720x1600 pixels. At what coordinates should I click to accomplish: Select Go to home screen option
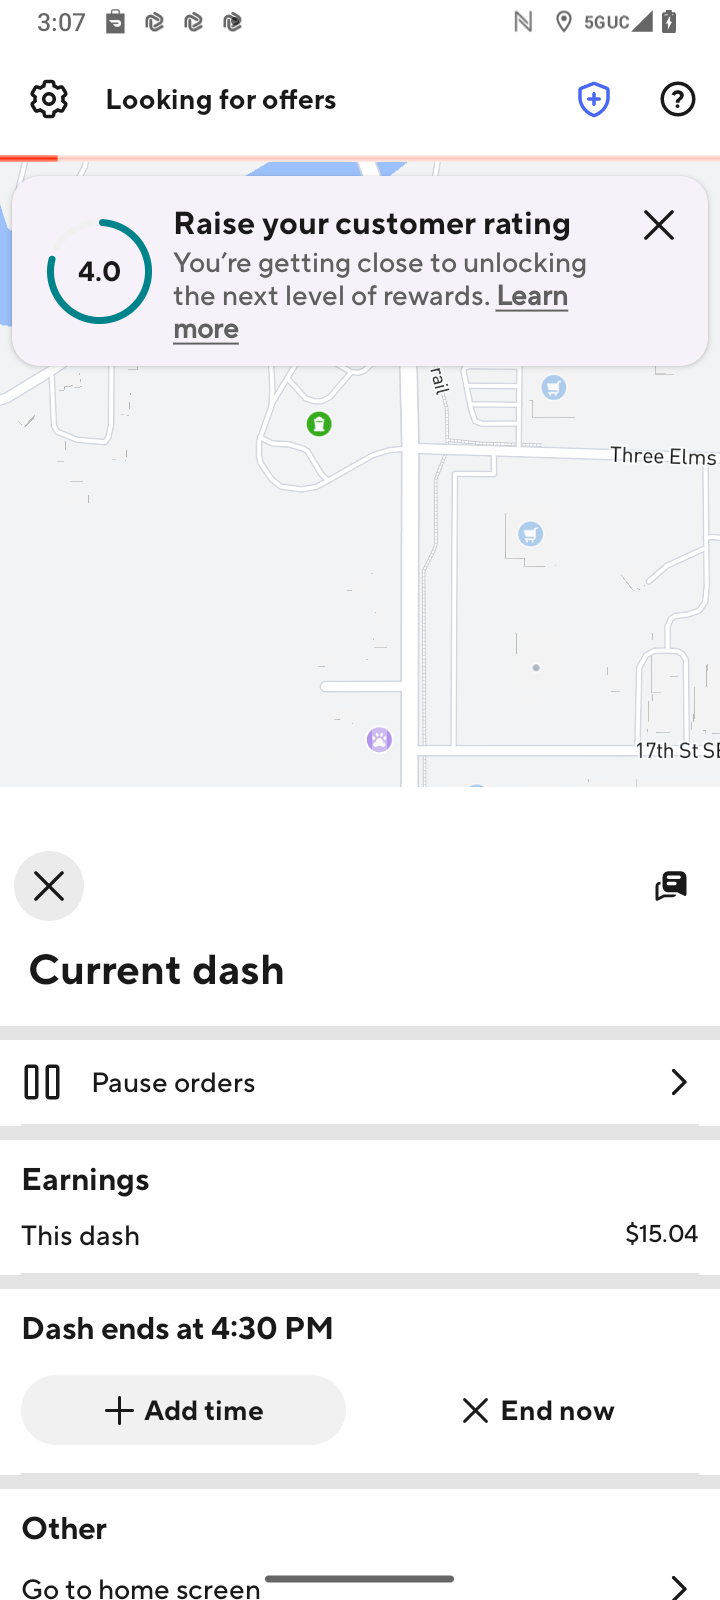[141, 1587]
